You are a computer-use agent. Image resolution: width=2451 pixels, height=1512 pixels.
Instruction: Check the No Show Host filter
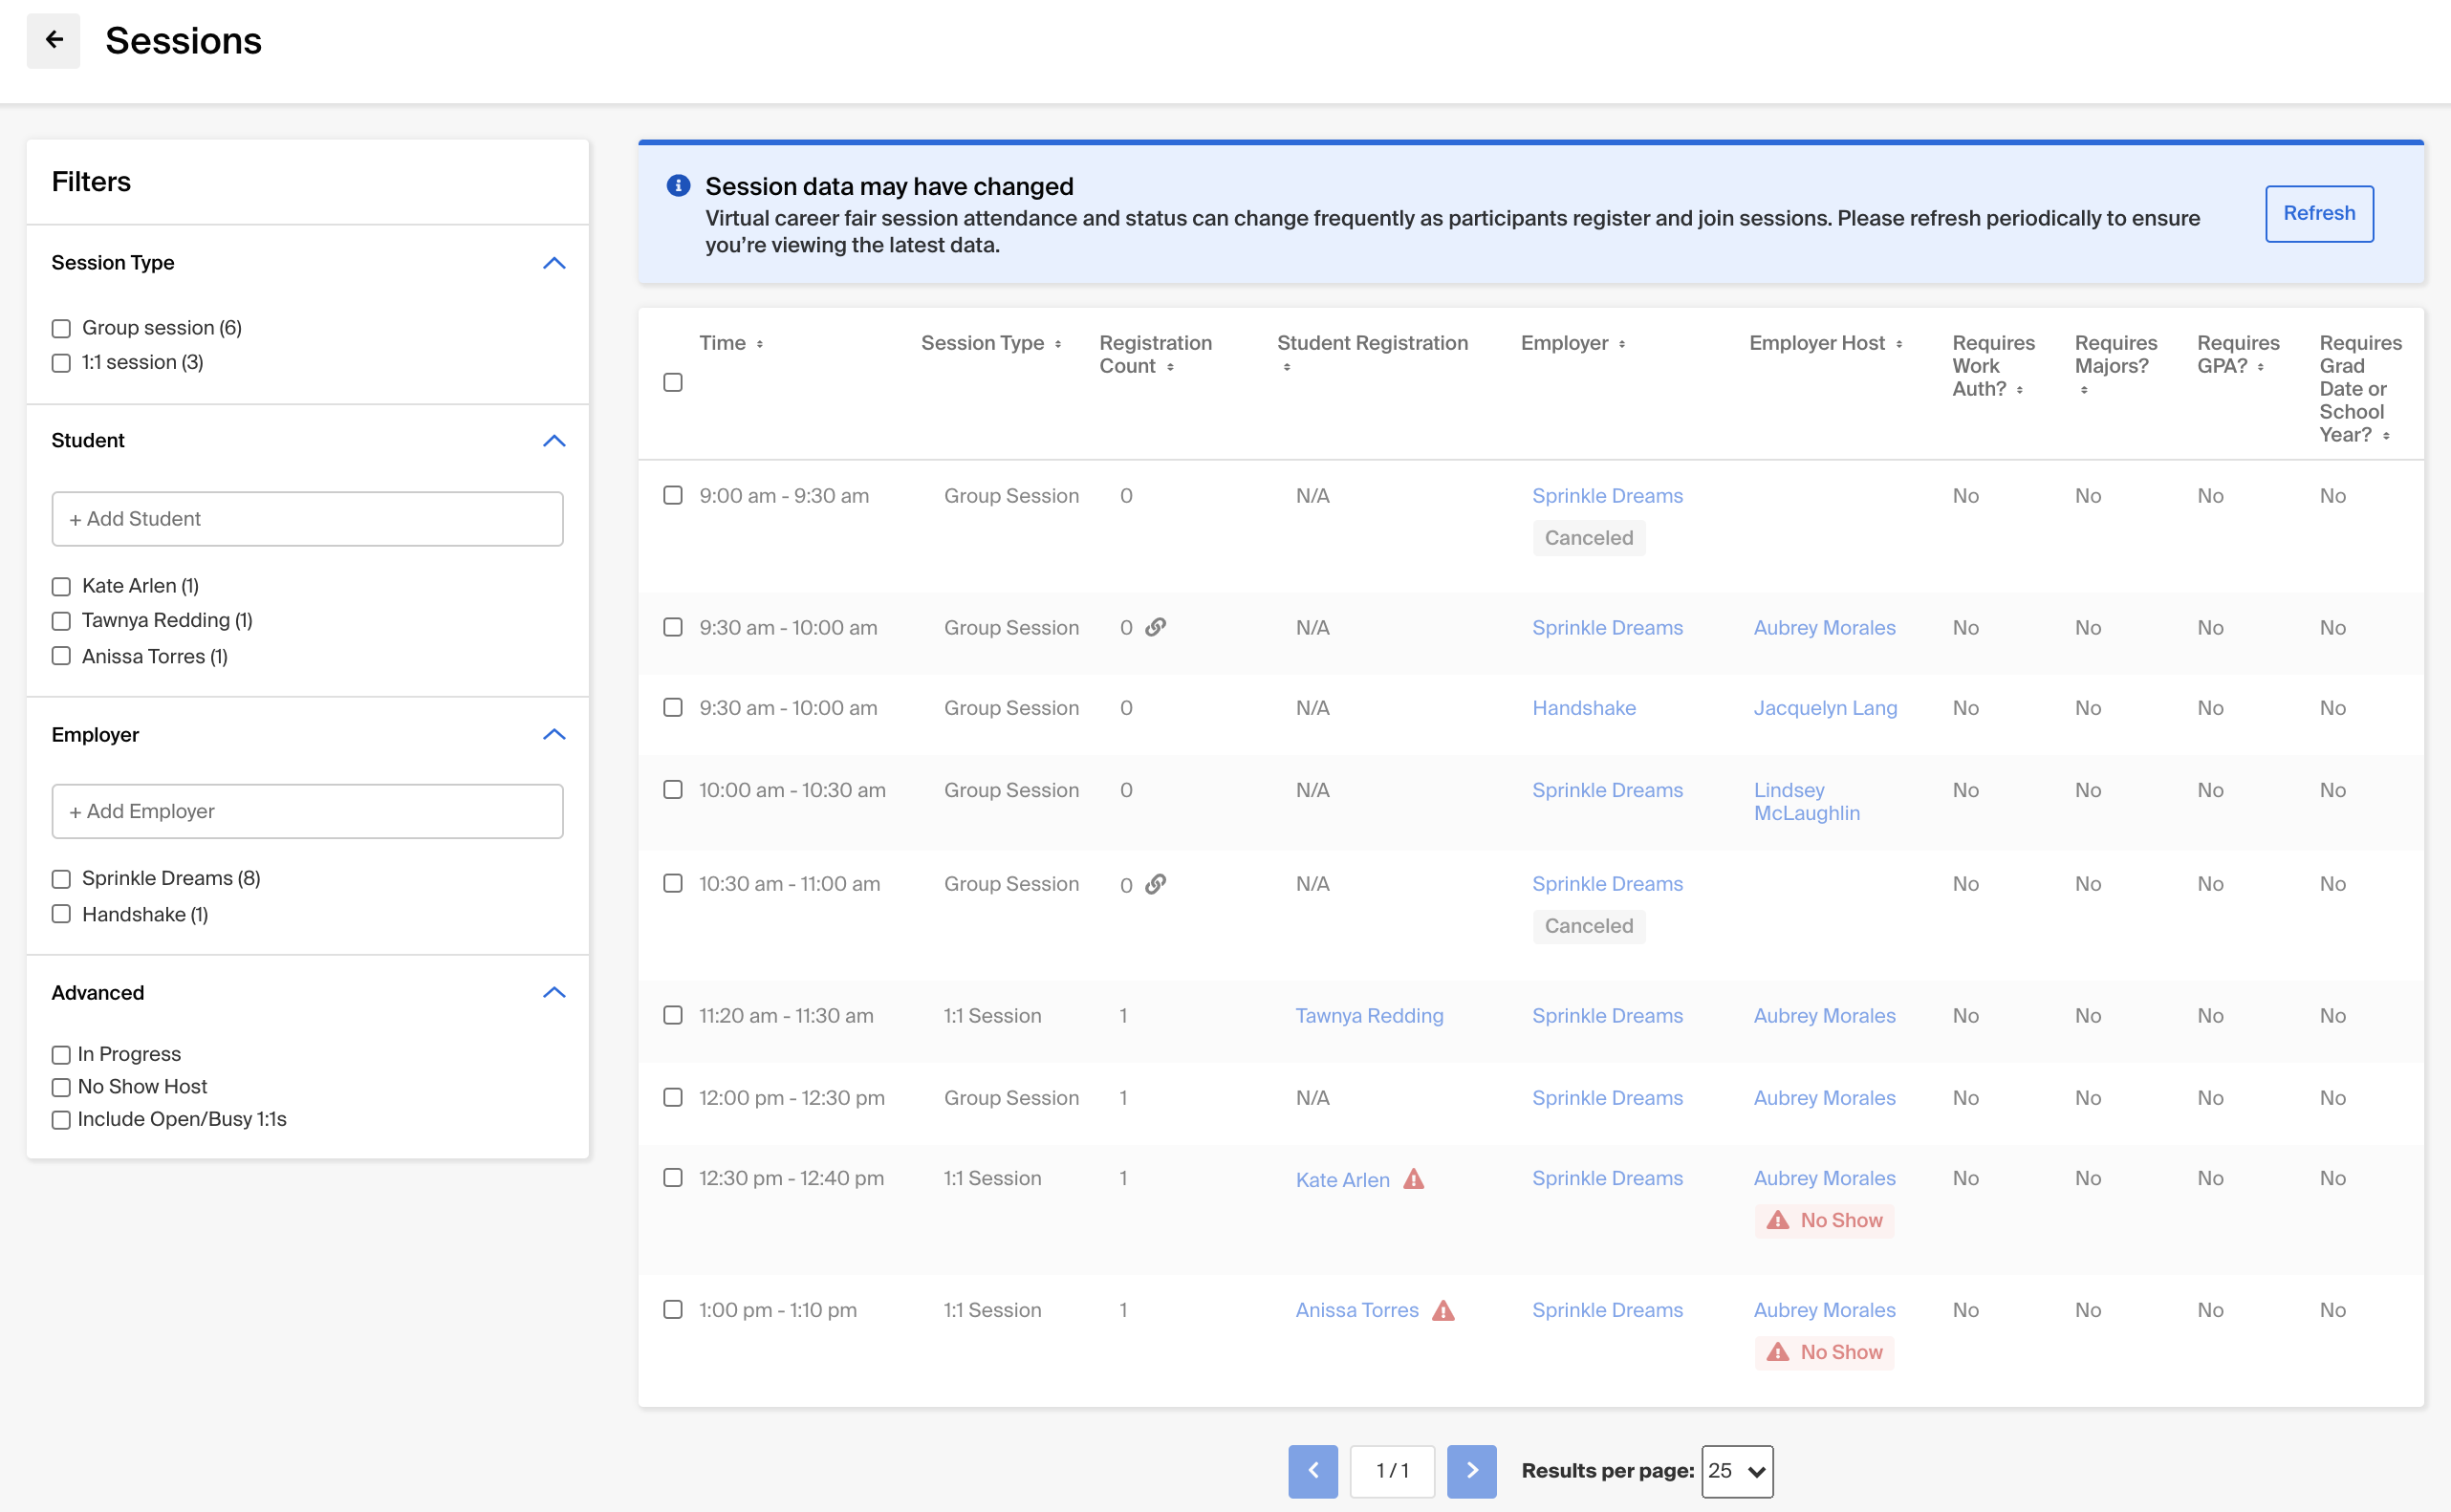pos(61,1087)
